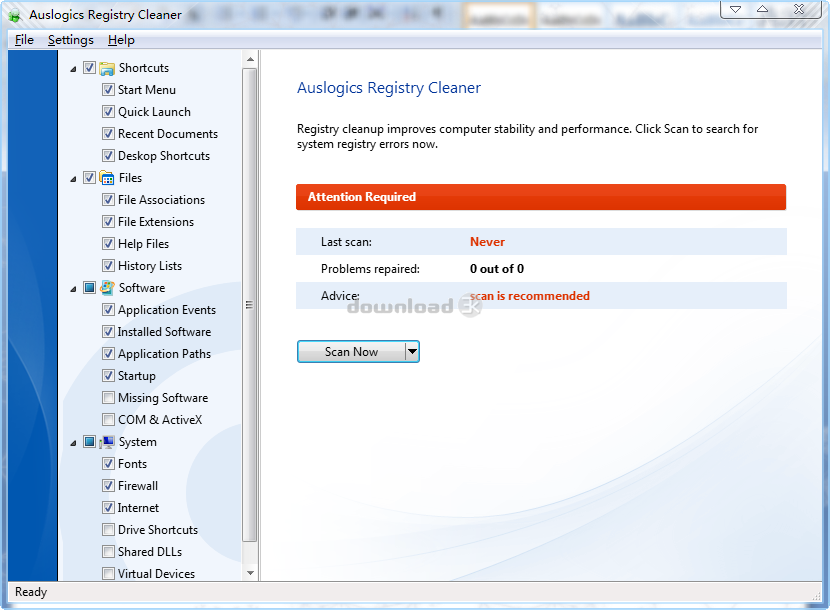The height and width of the screenshot is (610, 830).
Task: Enable the Virtual Devices checkbox
Action: point(108,573)
